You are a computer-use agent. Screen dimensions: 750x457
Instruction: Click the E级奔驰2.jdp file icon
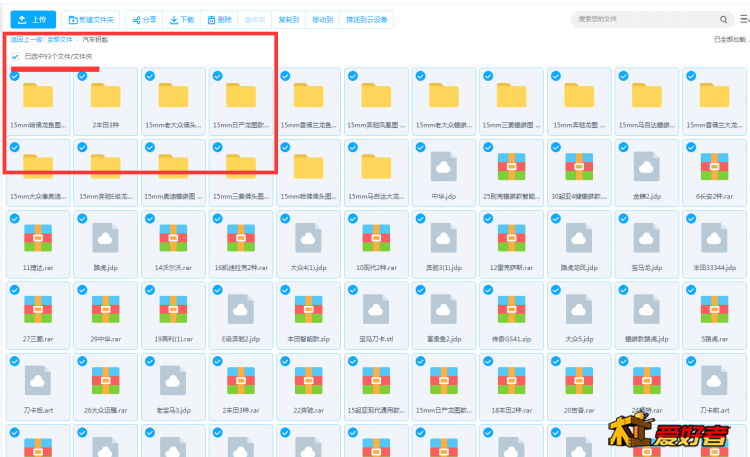[241, 309]
